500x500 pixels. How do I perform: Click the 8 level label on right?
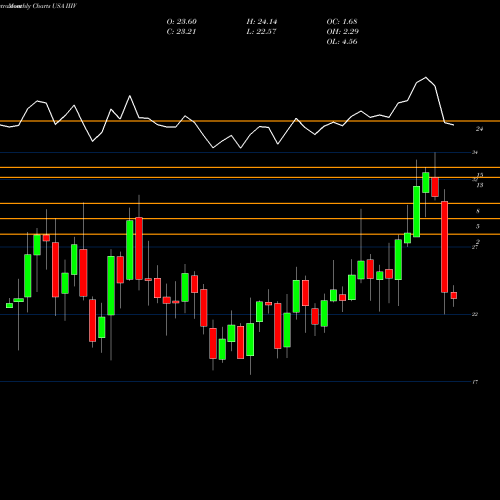(478, 211)
